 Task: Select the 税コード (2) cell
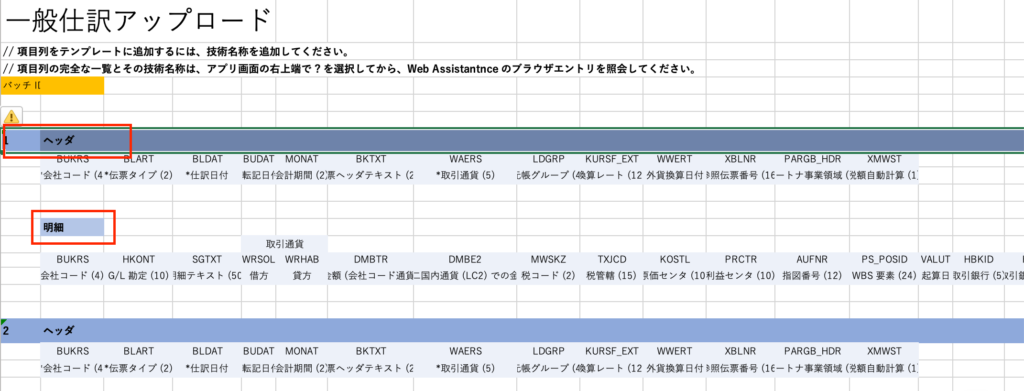tap(548, 275)
